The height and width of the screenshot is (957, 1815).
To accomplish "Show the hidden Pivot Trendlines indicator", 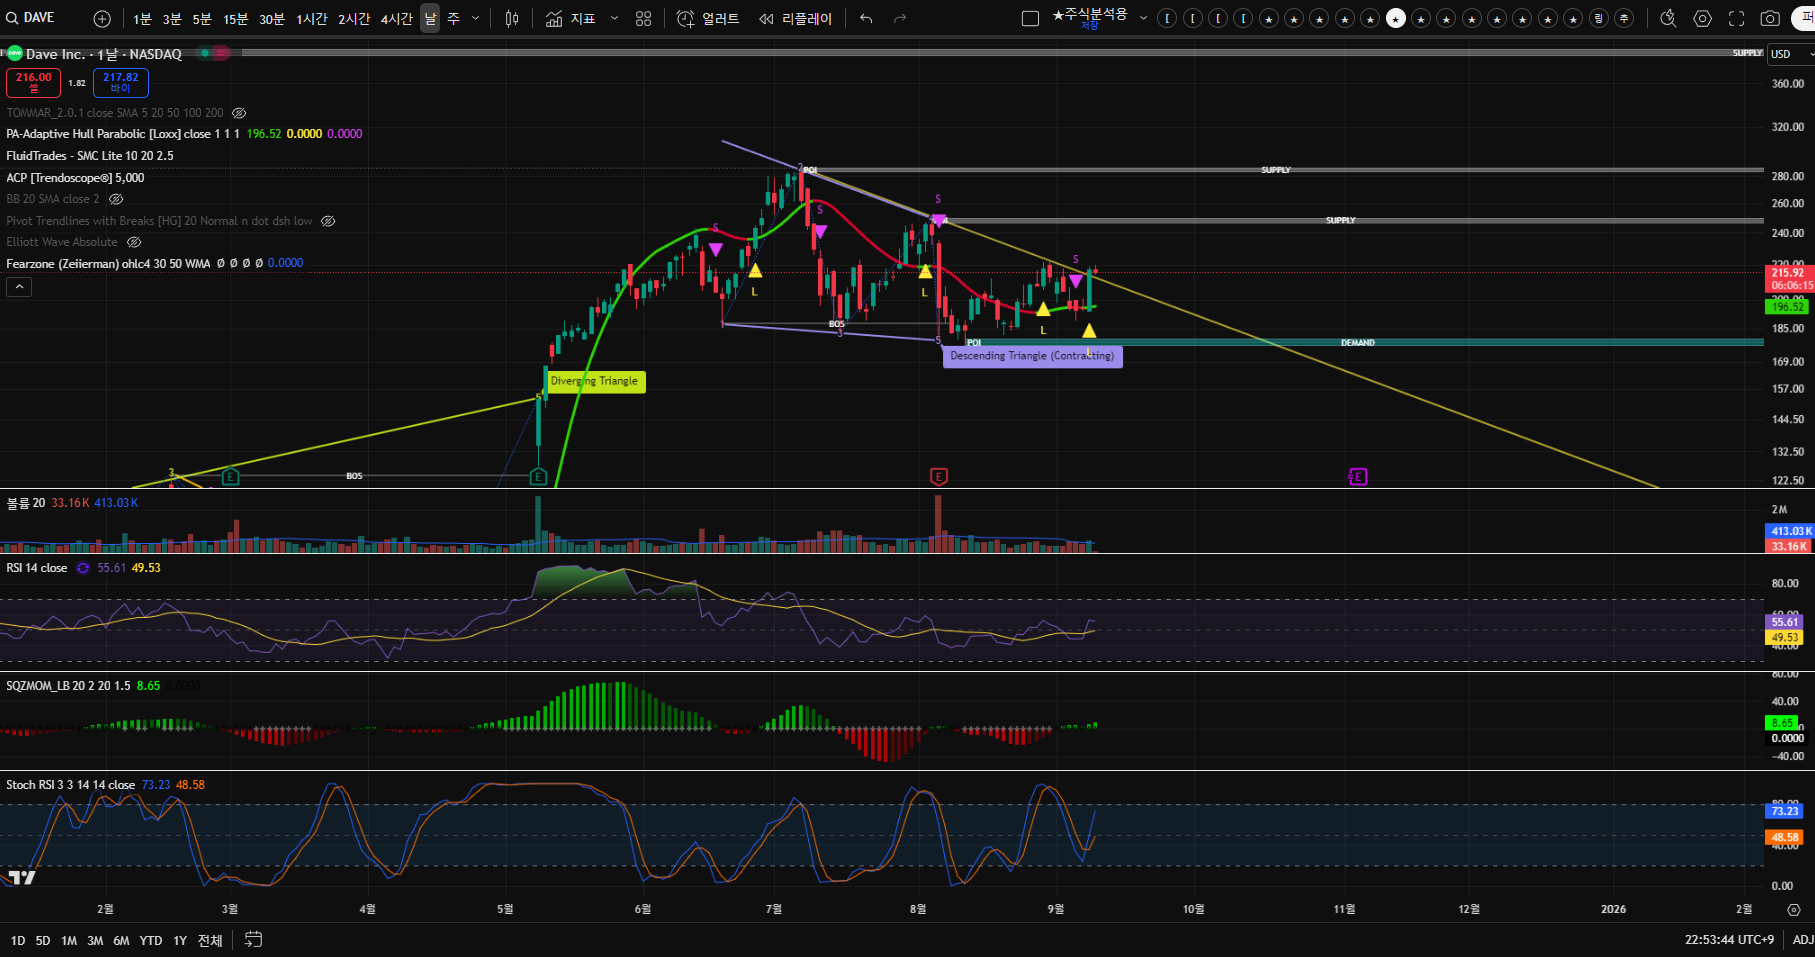I will click(x=328, y=221).
